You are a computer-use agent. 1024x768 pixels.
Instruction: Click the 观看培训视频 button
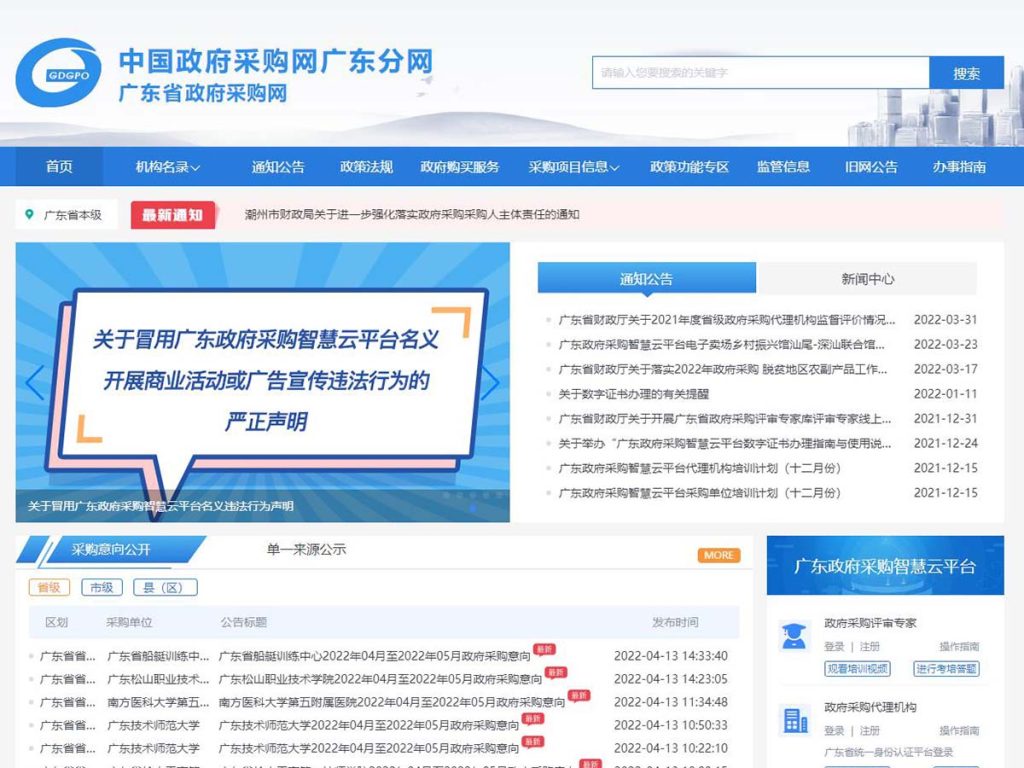[857, 669]
